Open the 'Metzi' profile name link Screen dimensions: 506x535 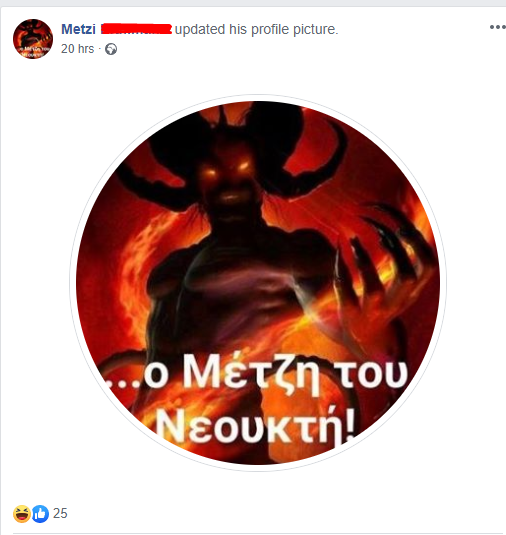coord(78,29)
